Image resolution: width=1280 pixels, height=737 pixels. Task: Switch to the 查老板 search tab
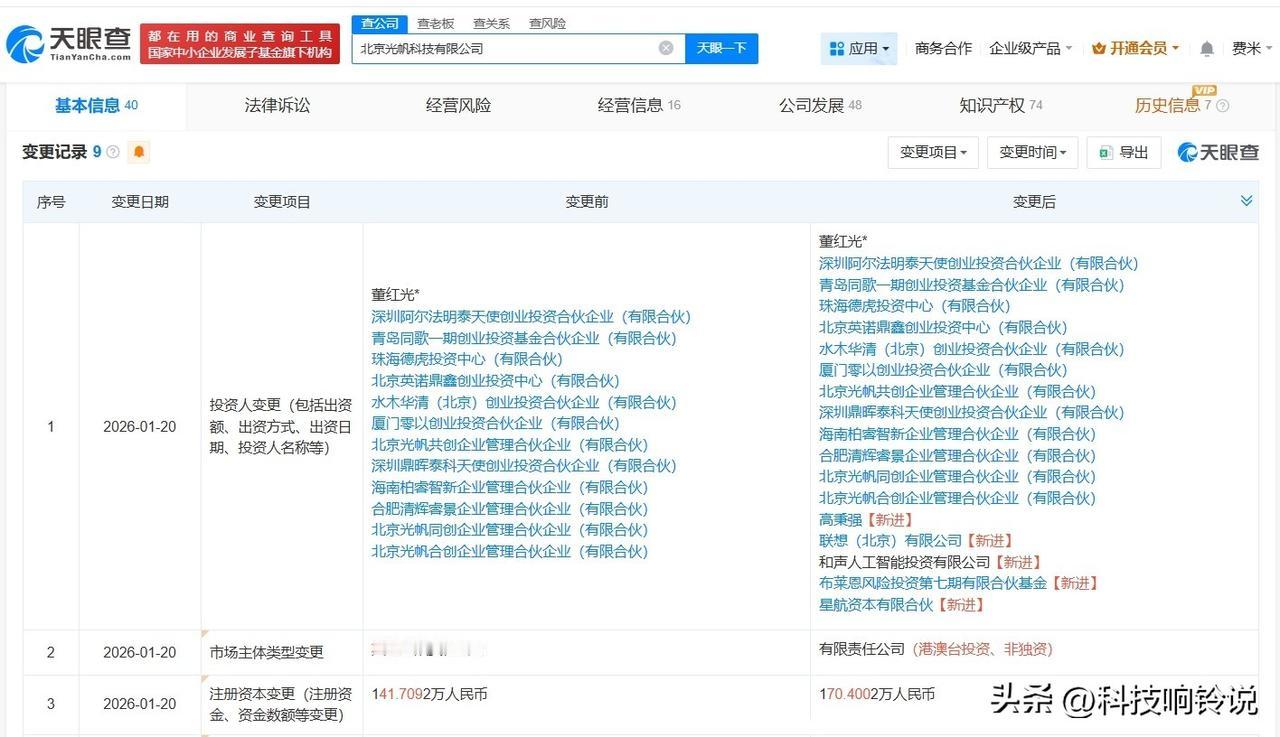pyautogui.click(x=435, y=22)
